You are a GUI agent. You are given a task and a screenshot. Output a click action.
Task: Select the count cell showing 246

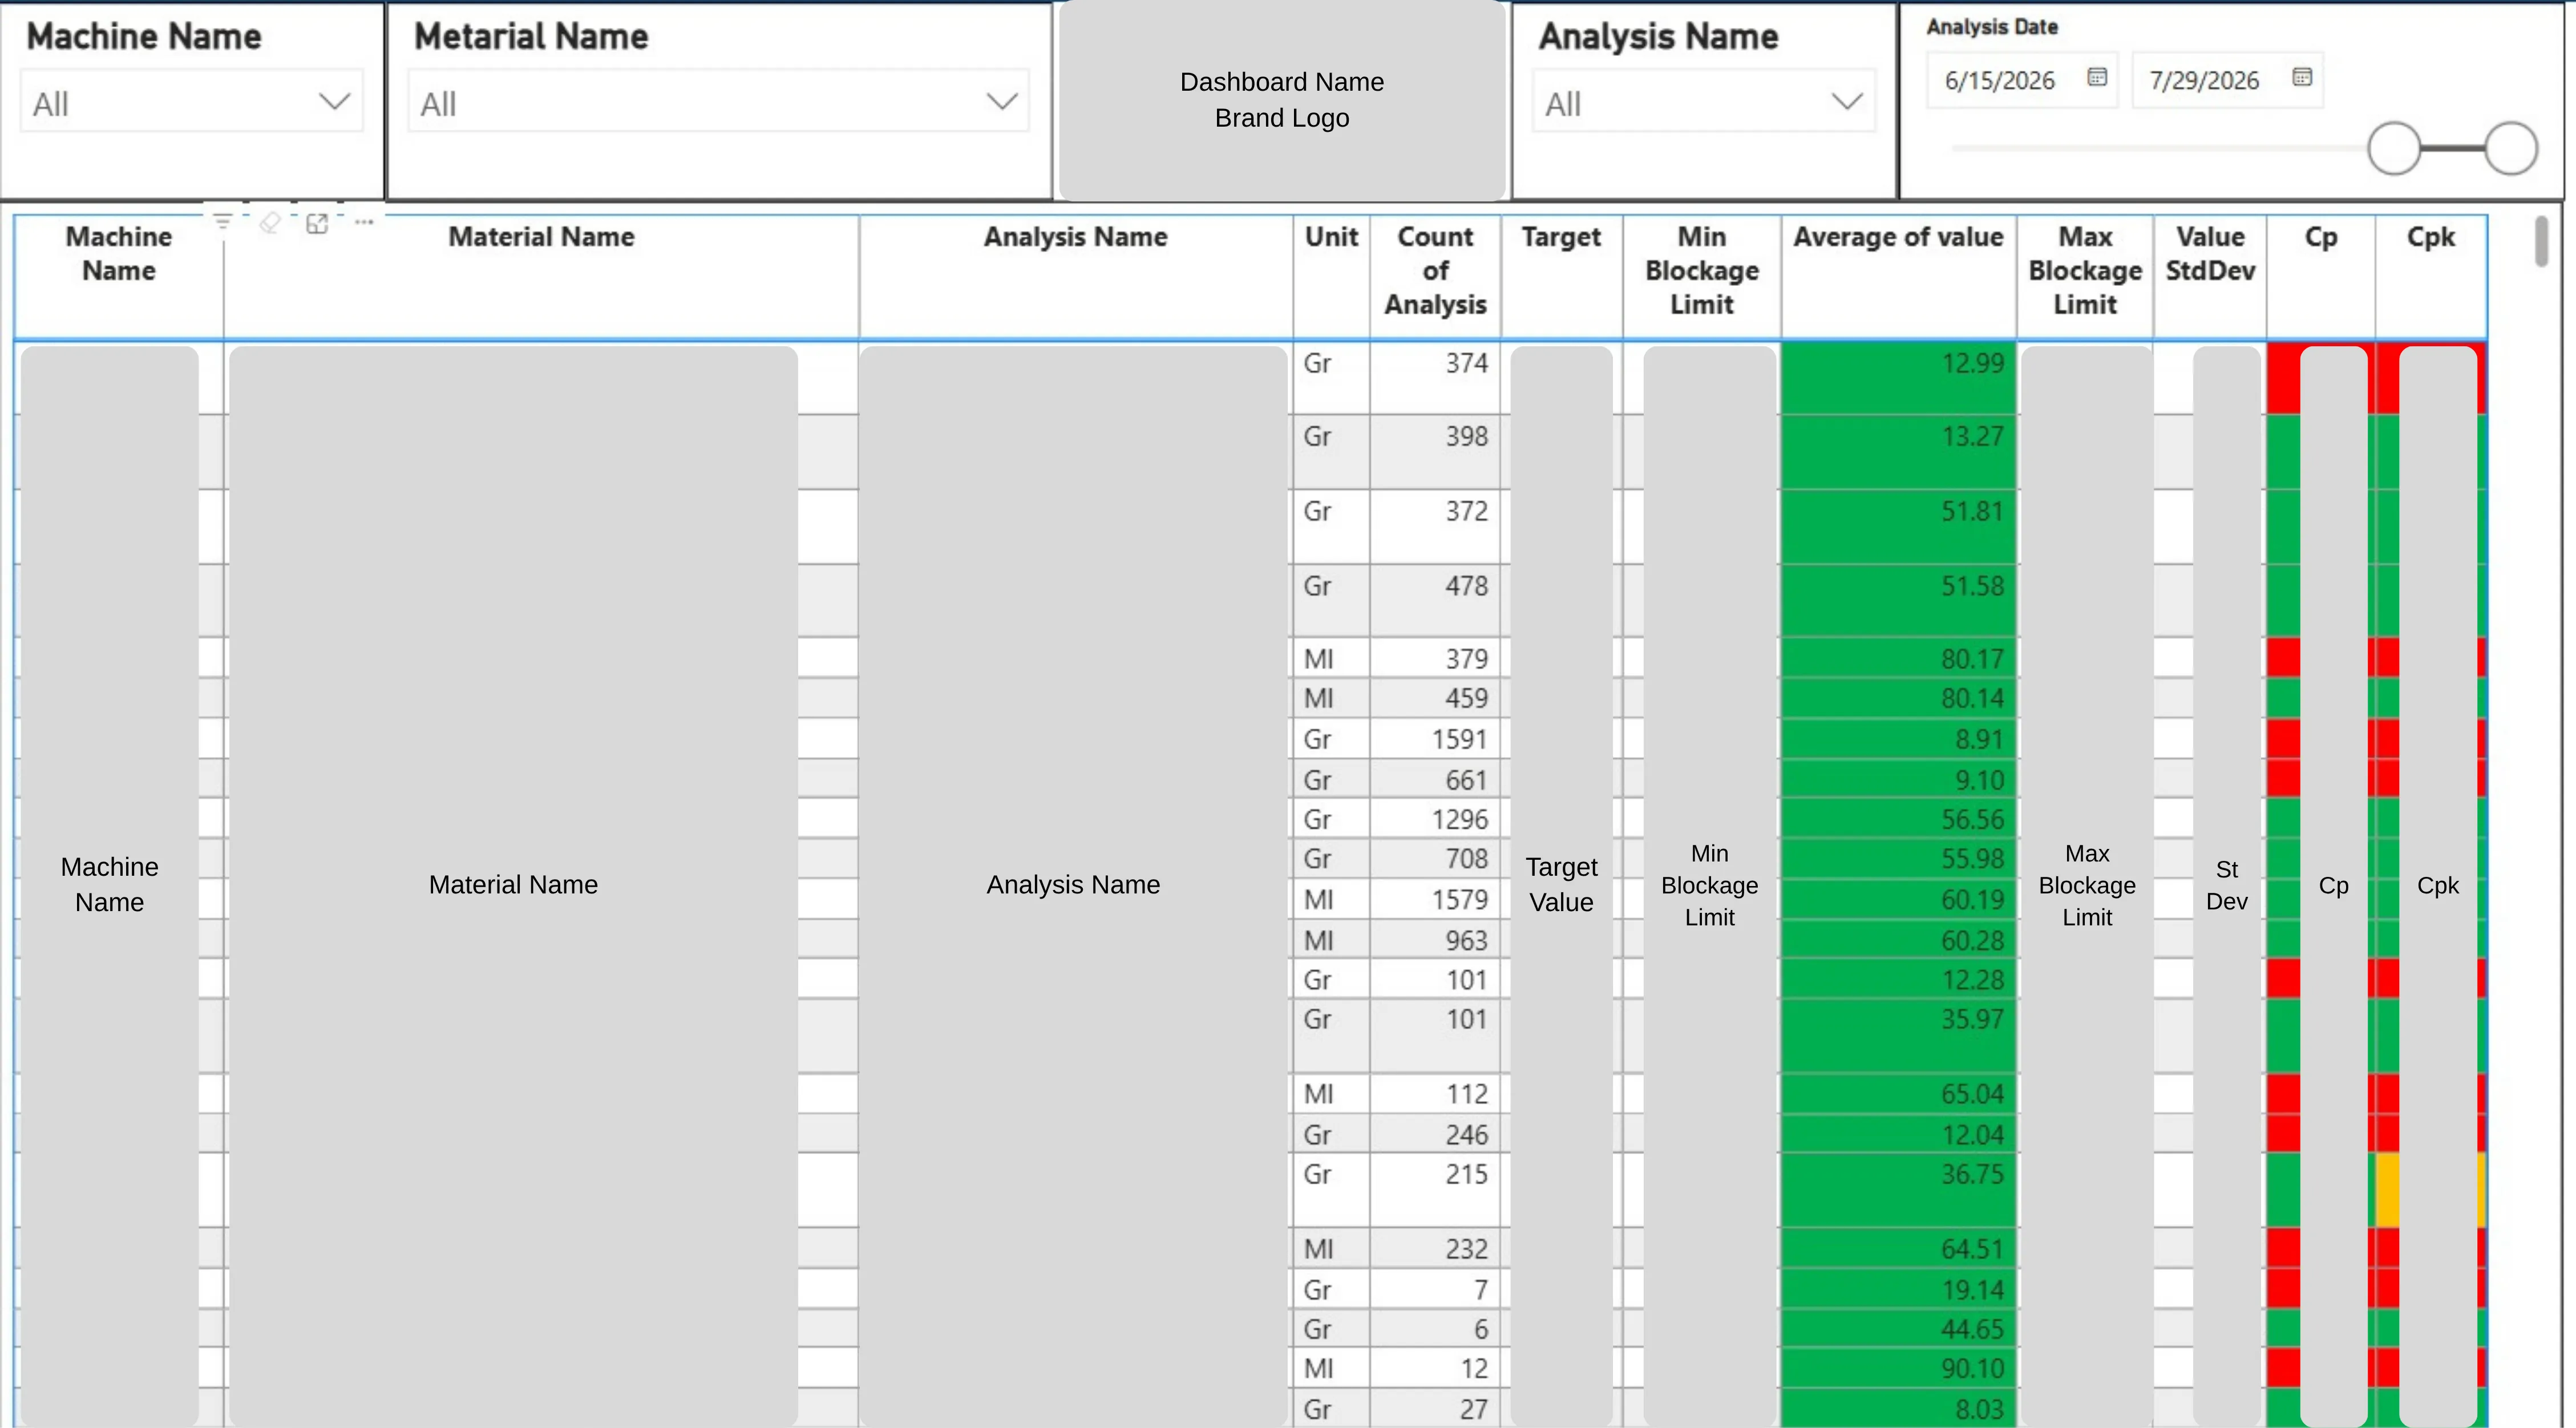[1435, 1133]
